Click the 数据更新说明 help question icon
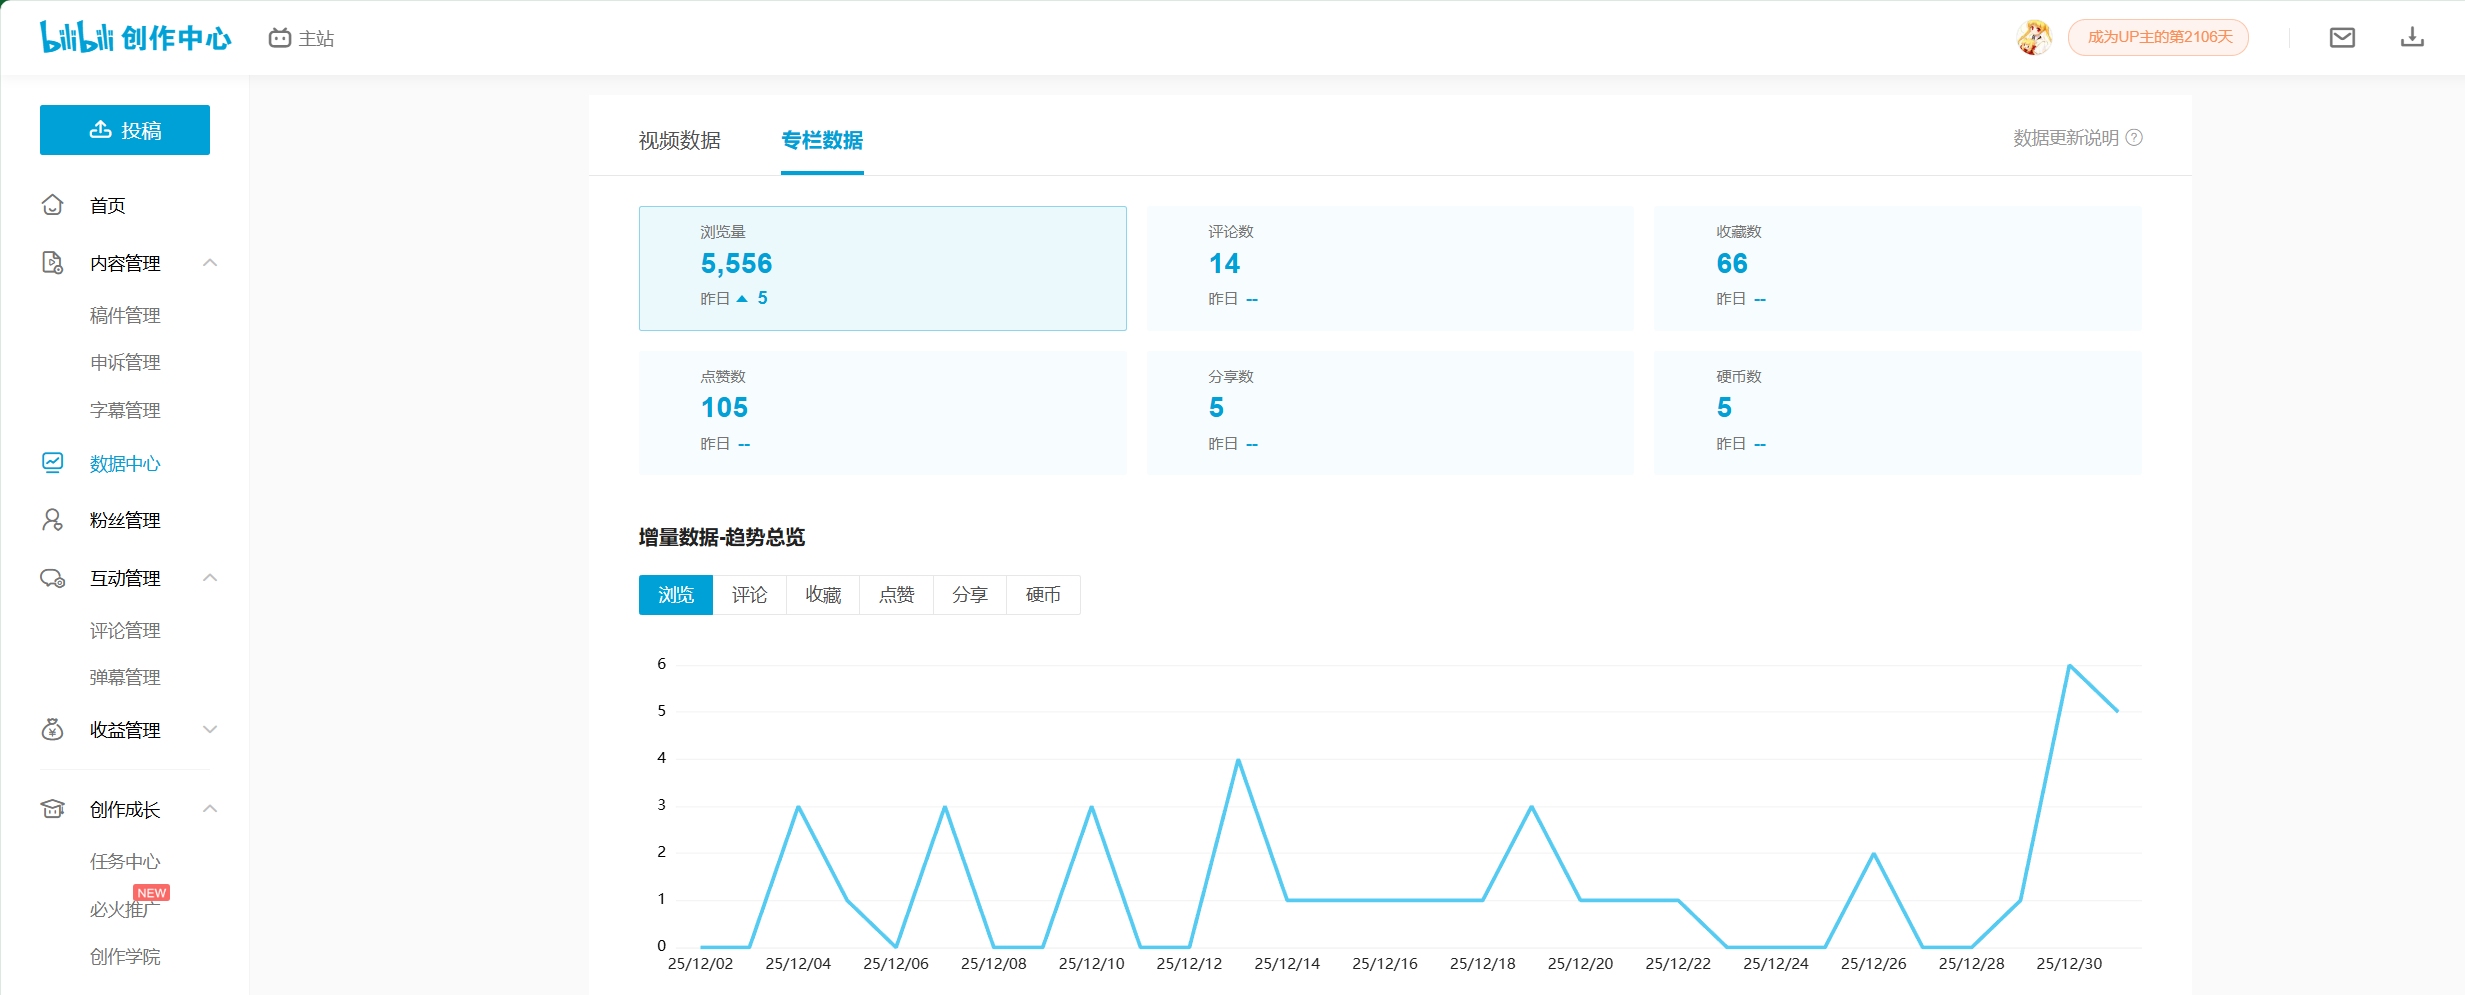 pos(2134,138)
